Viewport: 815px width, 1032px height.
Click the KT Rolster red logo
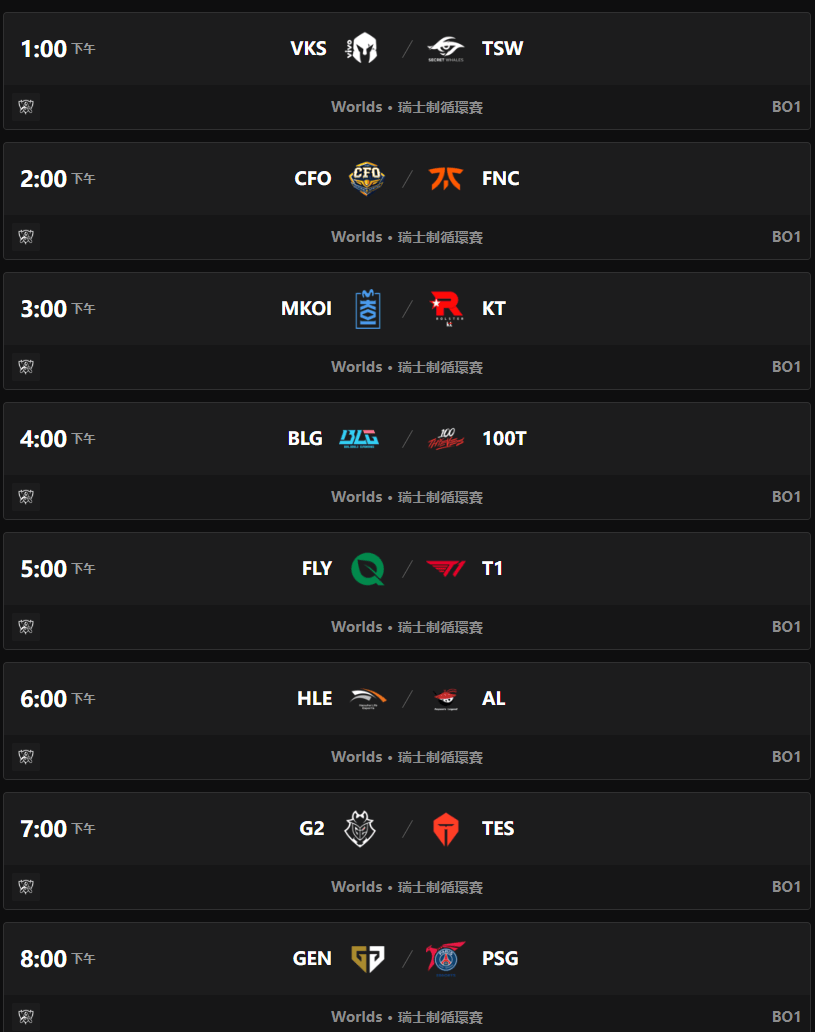446,309
